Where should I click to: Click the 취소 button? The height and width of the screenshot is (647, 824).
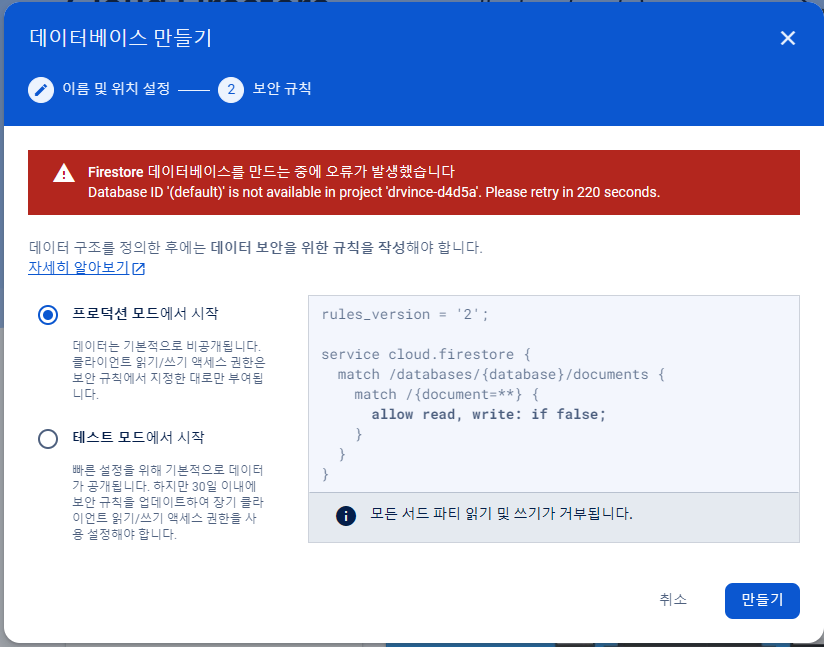coord(673,600)
